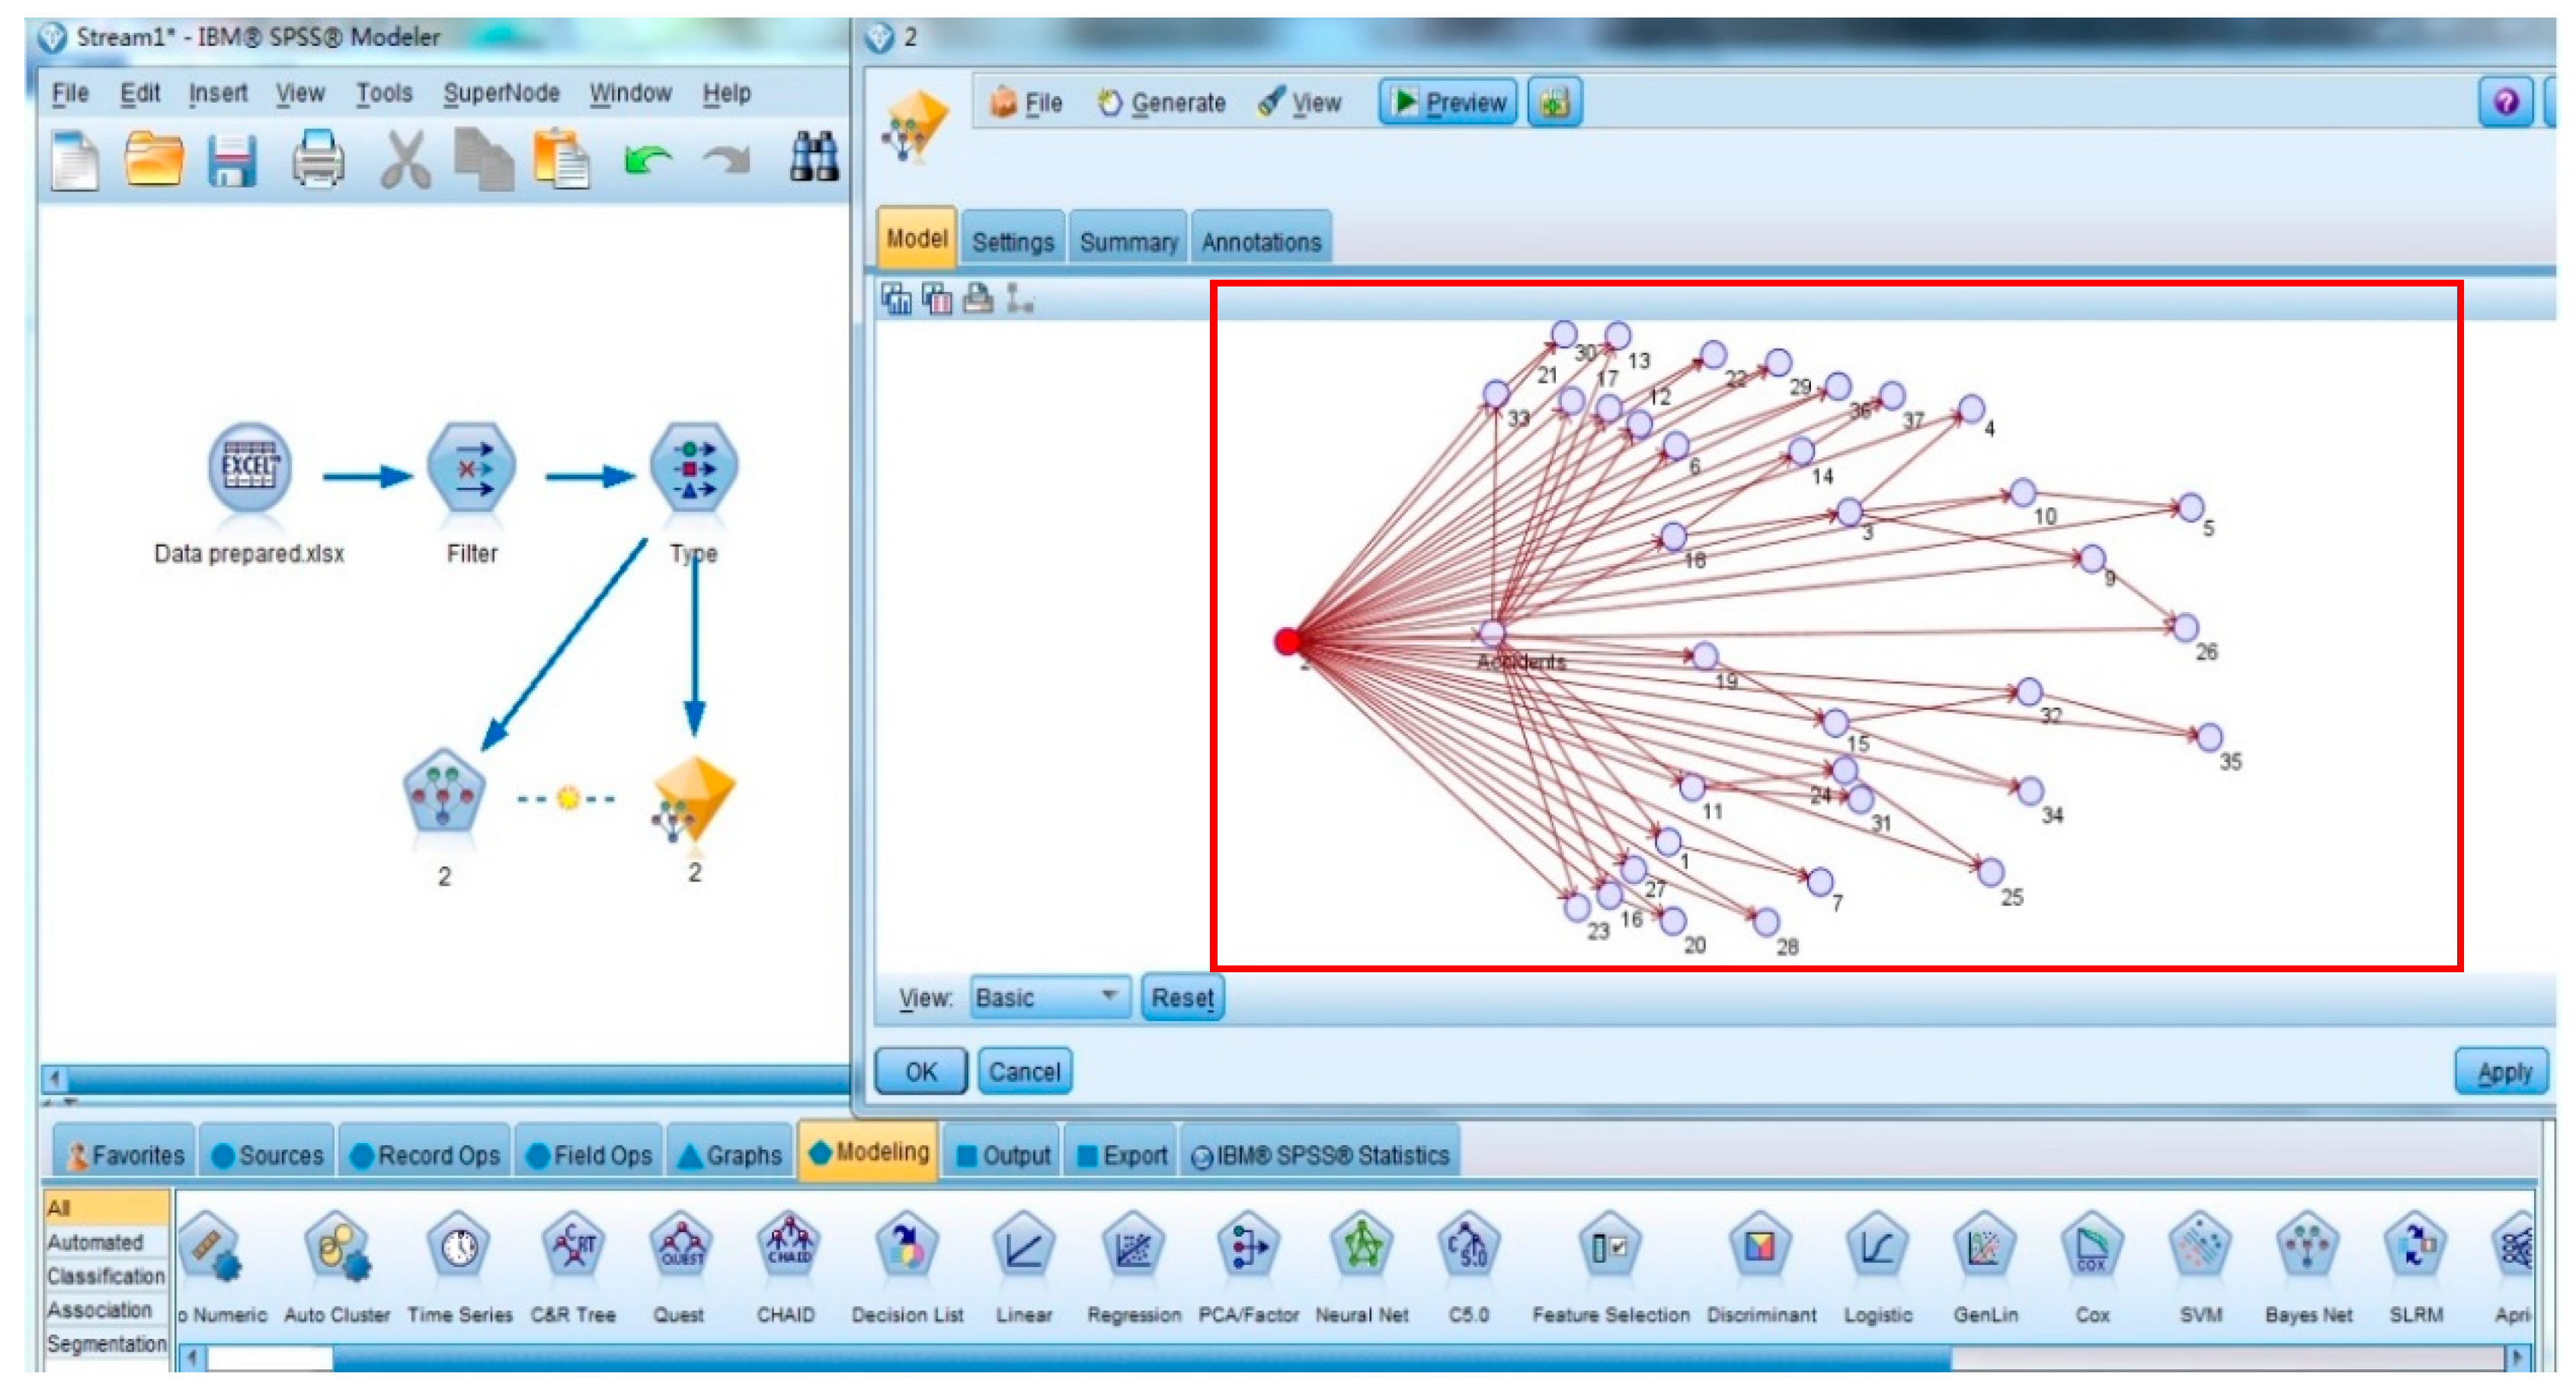
Task: Select the Classification category in palette list
Action: [105, 1276]
